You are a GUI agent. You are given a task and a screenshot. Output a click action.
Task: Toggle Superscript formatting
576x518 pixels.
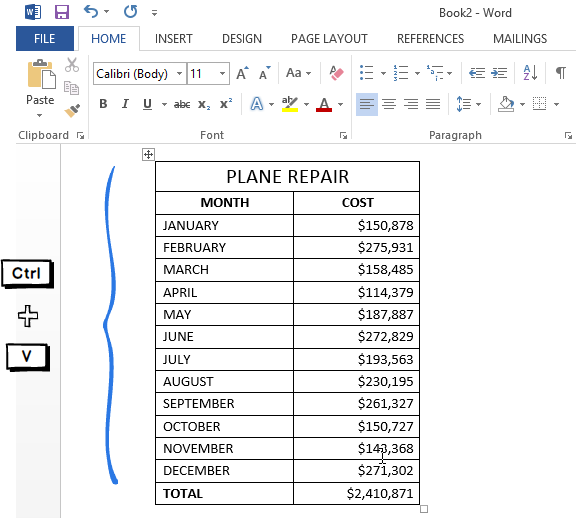tap(226, 104)
